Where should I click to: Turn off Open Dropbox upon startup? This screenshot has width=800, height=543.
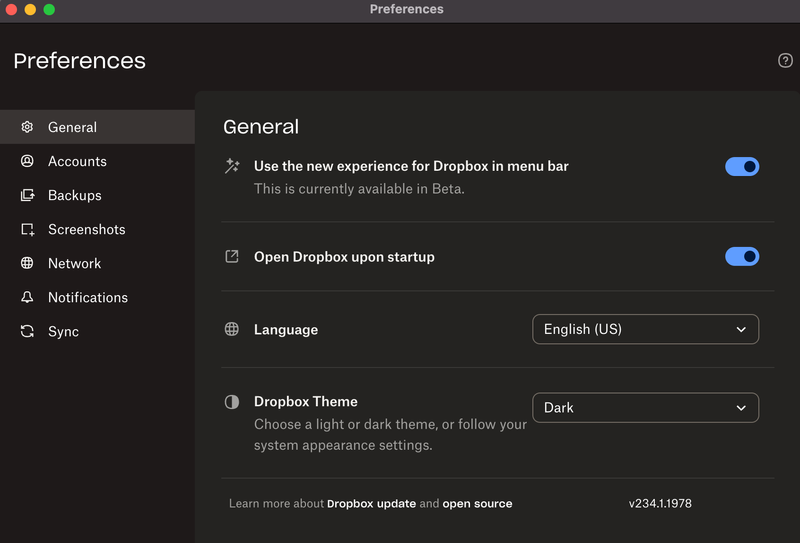[742, 257]
